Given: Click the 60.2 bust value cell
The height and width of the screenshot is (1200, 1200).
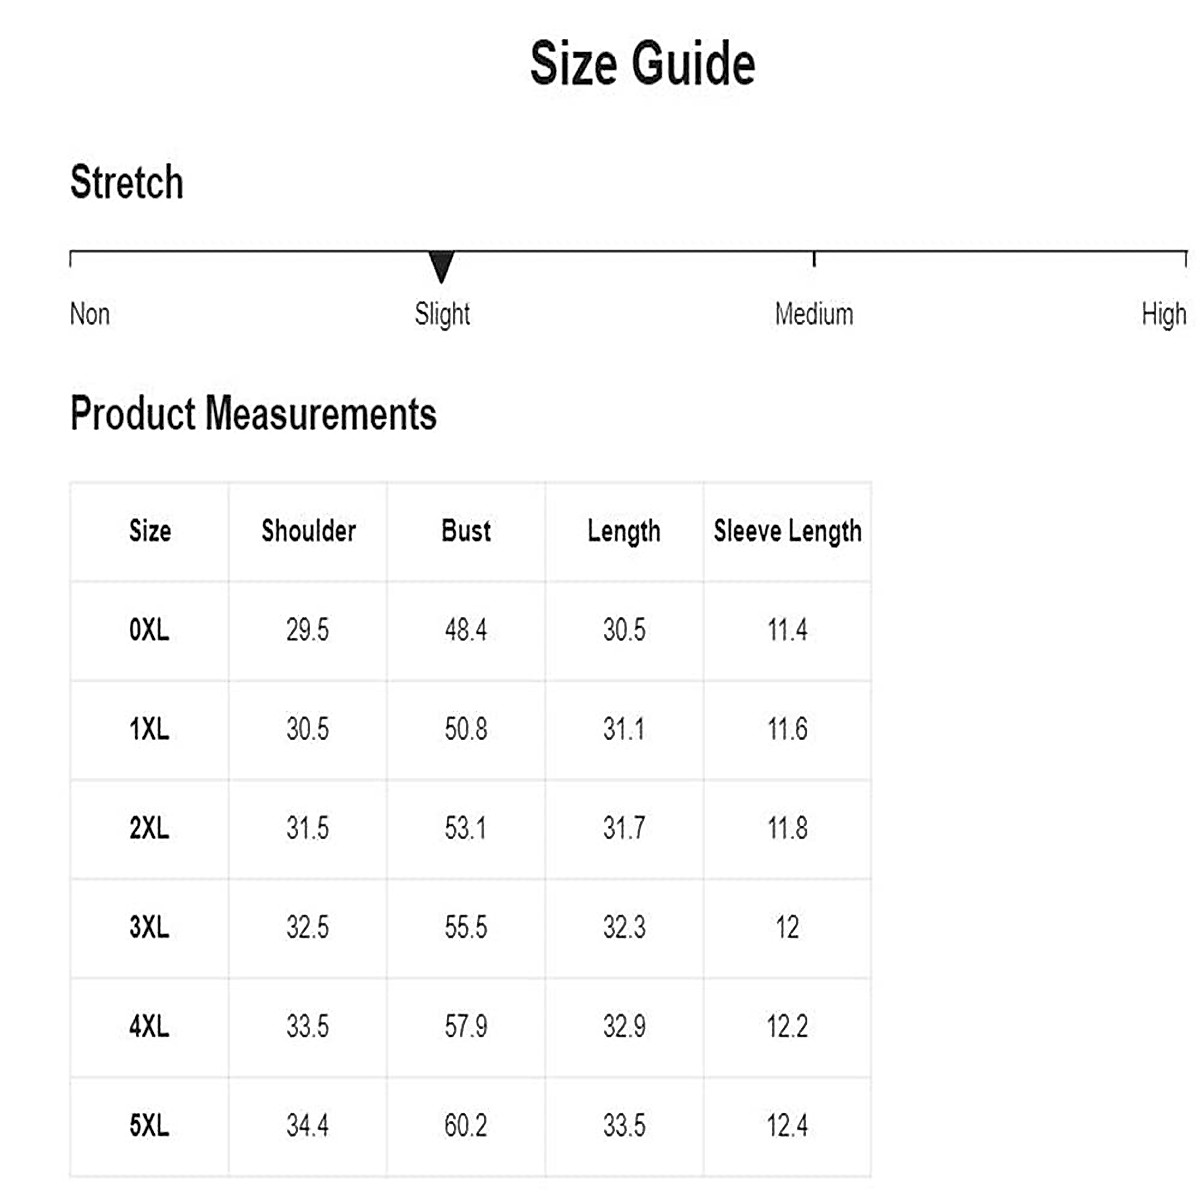Looking at the screenshot, I should 466,1126.
